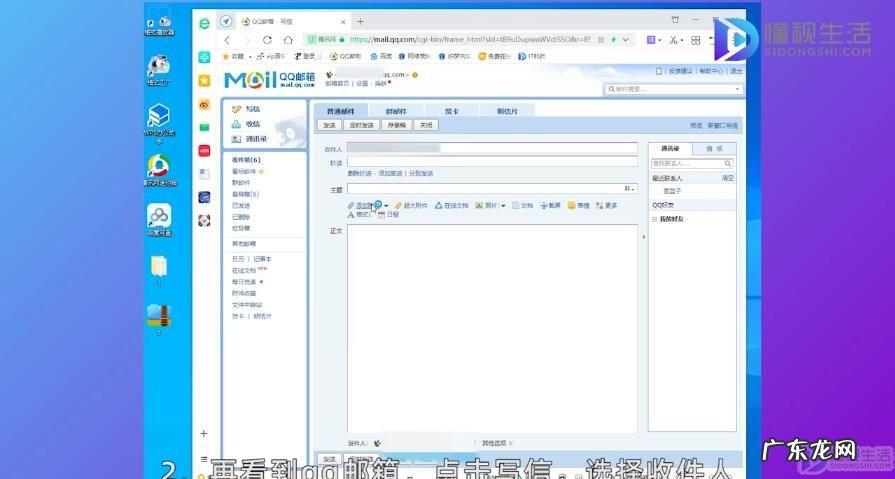The image size is (895, 479).
Task: Expand the 我的好友 contact group
Action: pyautogui.click(x=655, y=219)
